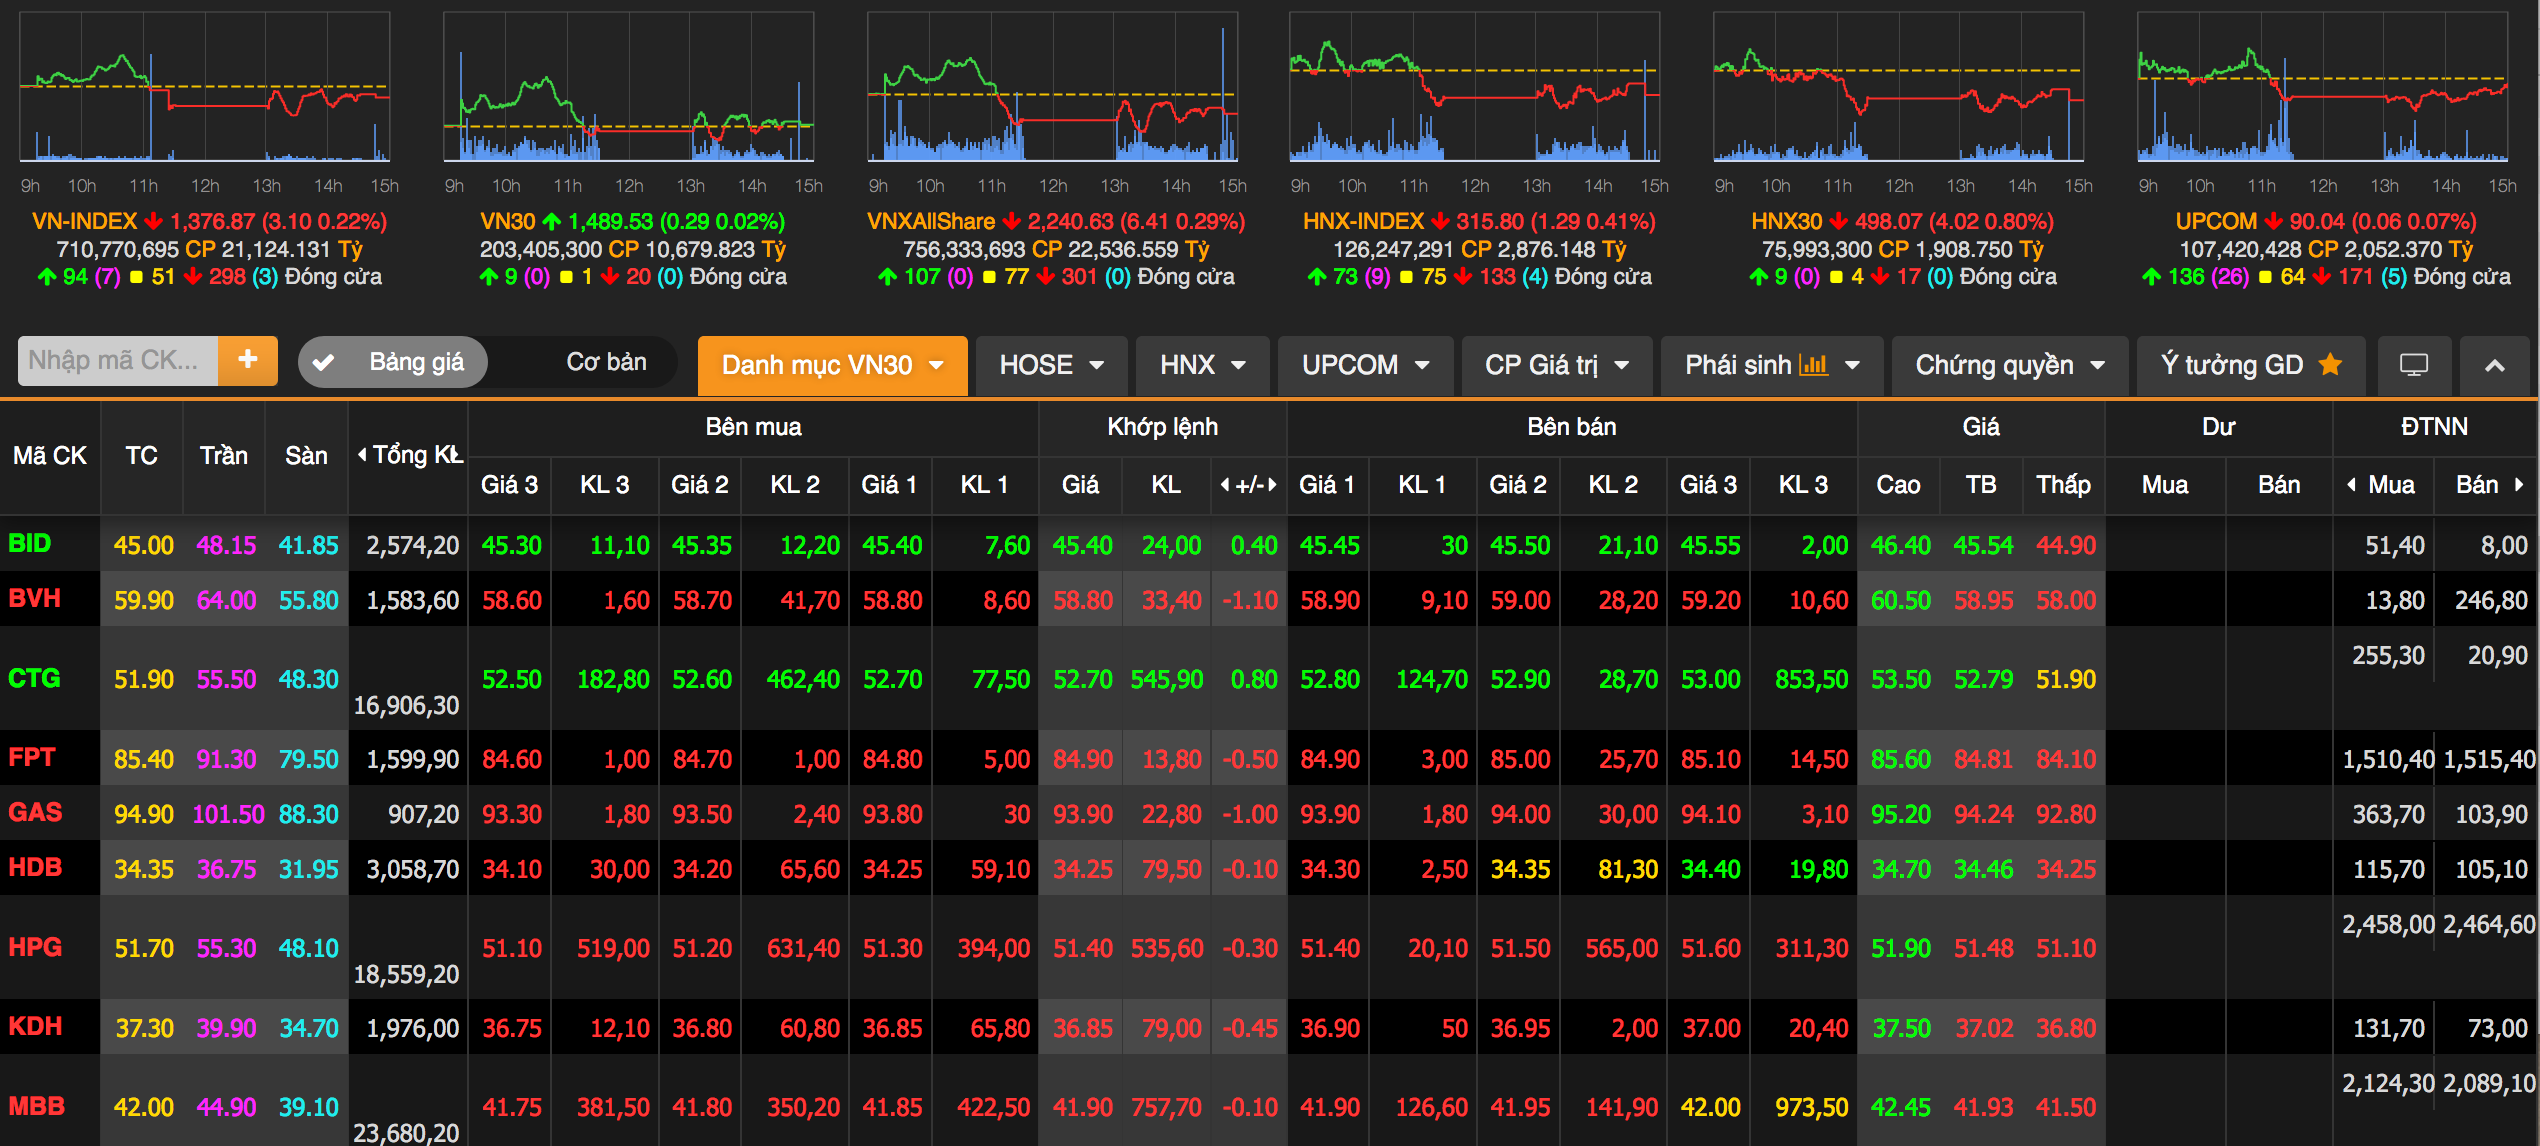Click the right arrow after ĐTNN Bán
The image size is (2540, 1146).
pos(2519,485)
